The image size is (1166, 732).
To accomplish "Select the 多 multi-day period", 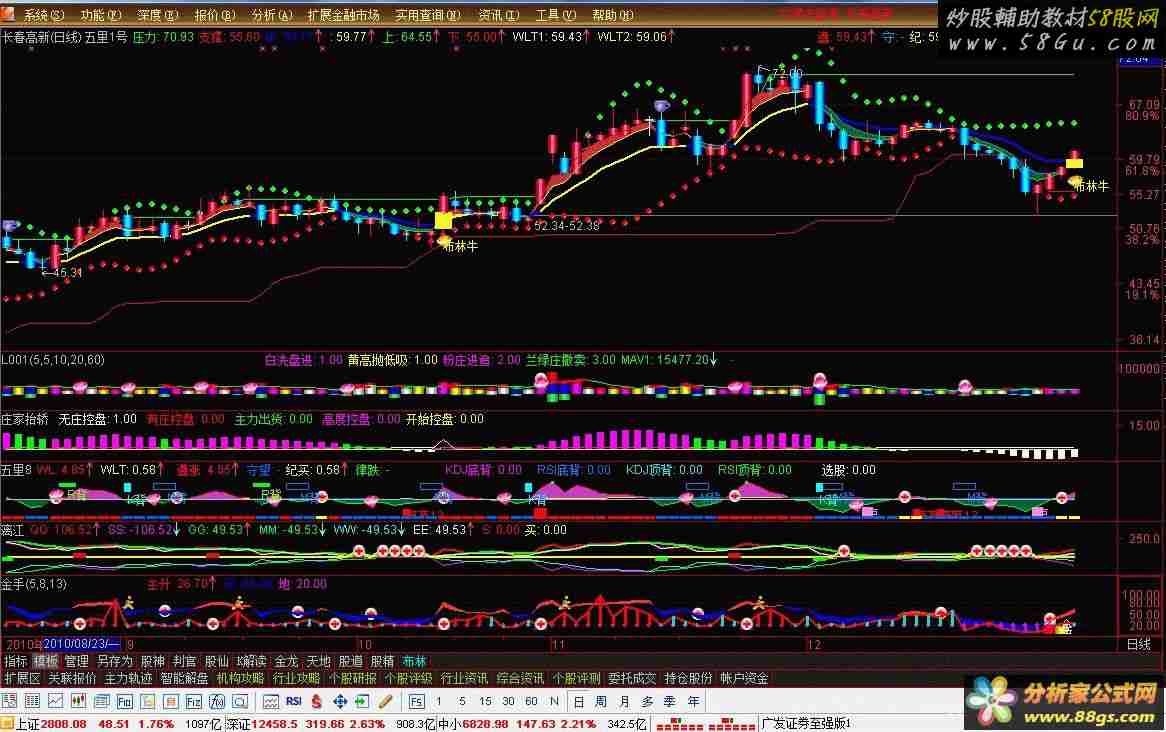I will point(647,701).
